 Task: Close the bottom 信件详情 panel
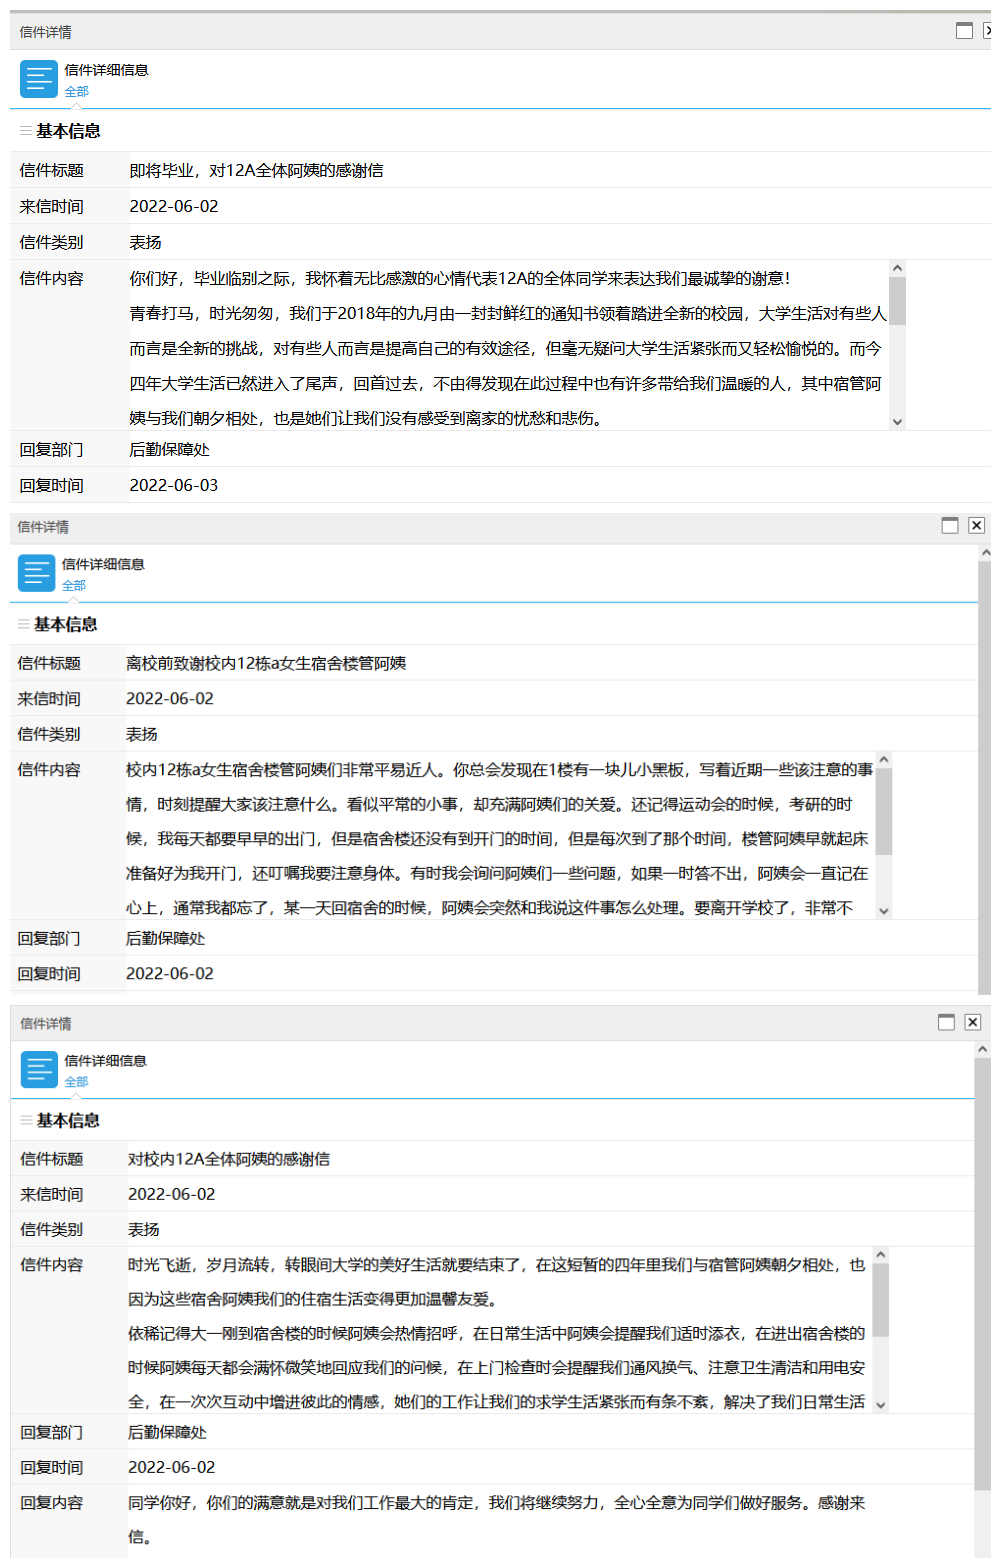[972, 1022]
